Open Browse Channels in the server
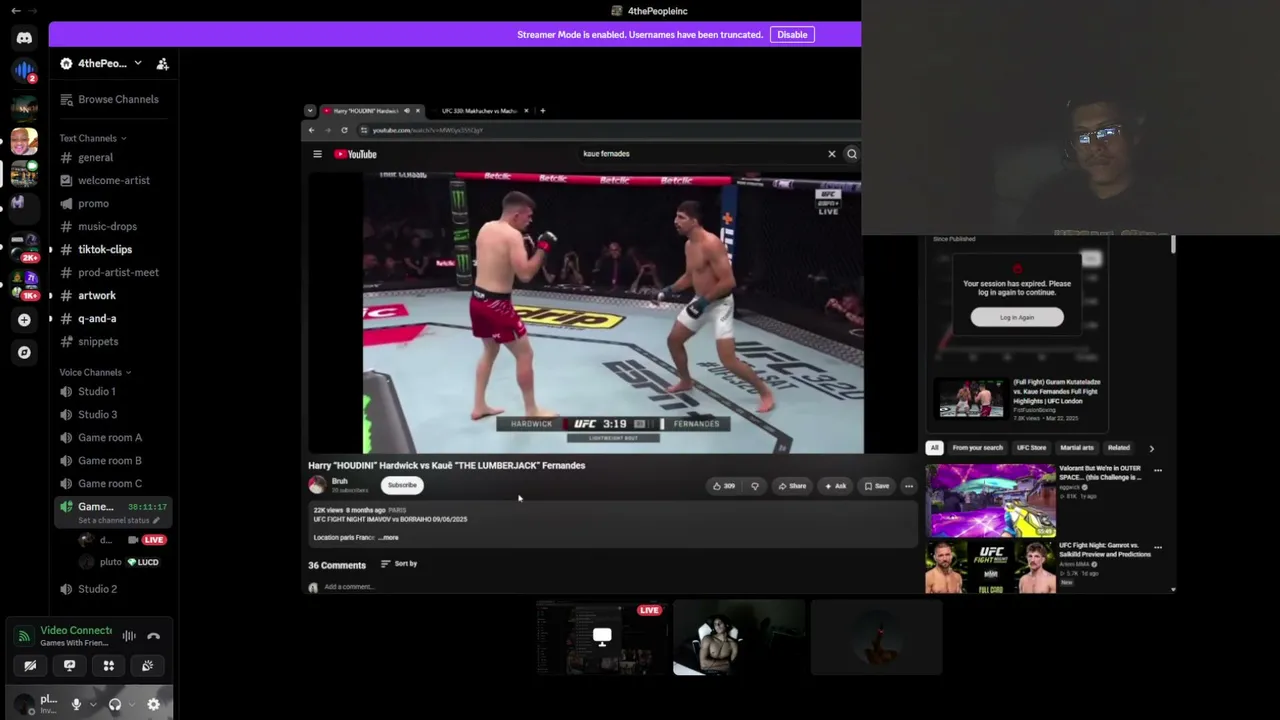The image size is (1280, 720). (x=111, y=99)
